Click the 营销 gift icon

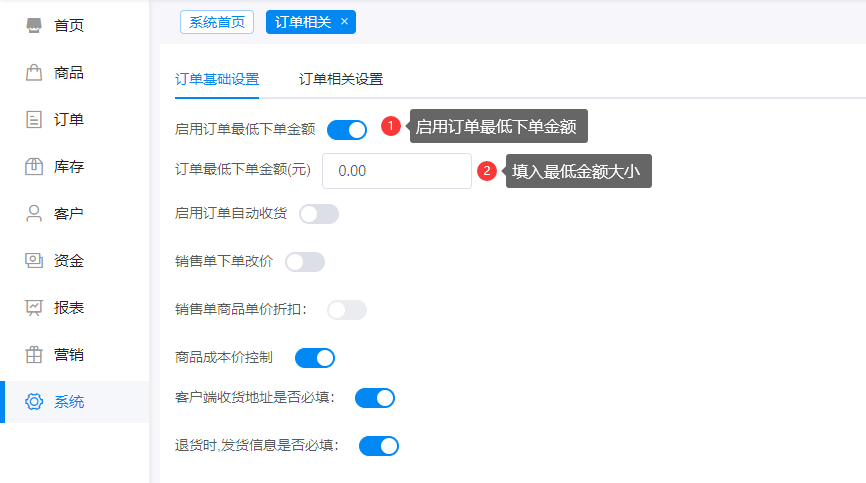click(34, 355)
